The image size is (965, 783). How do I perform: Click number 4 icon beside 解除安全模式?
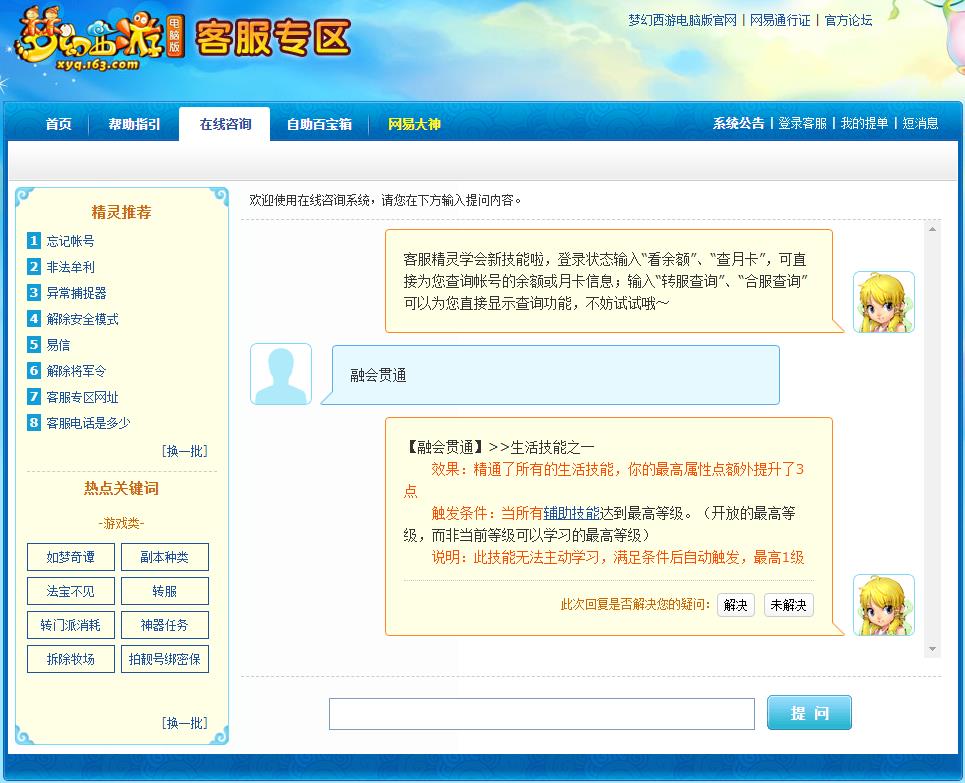click(34, 318)
